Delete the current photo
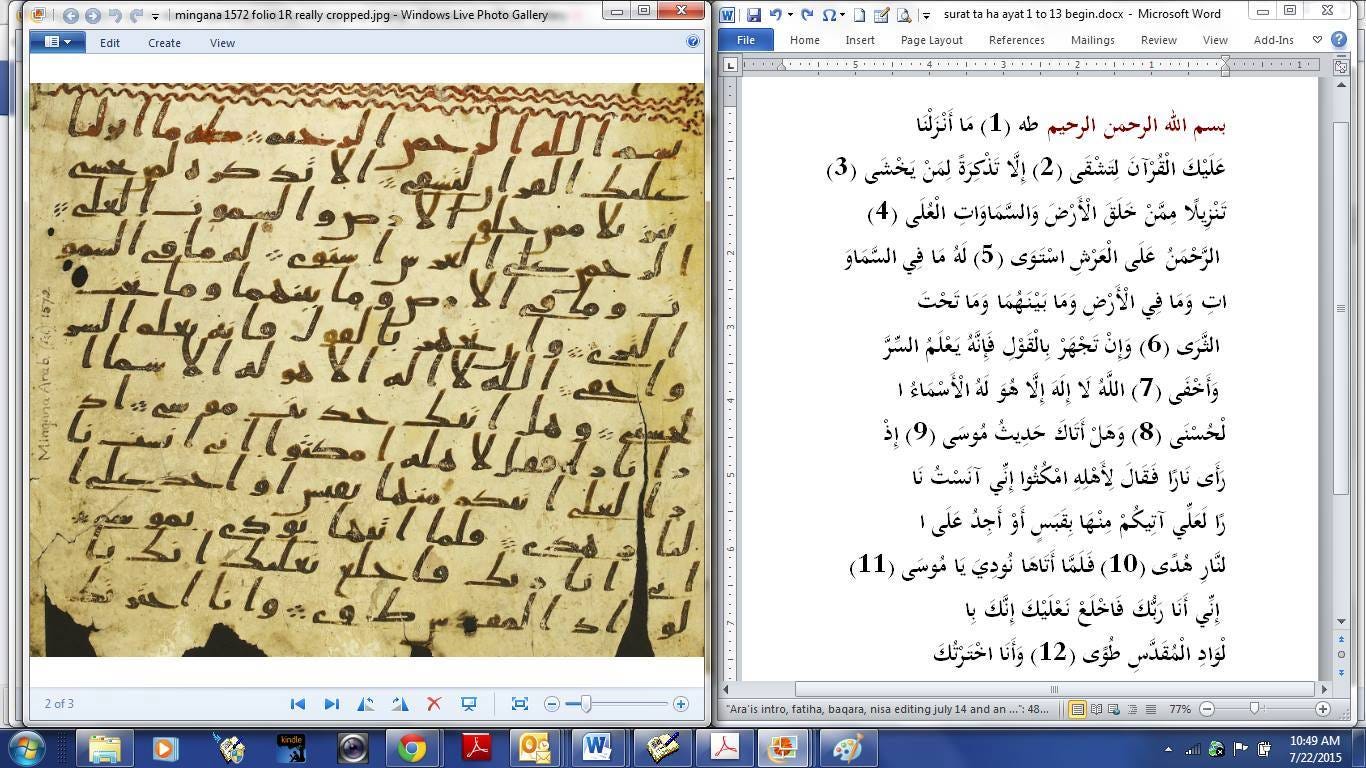Viewport: 1366px width, 768px height. [434, 703]
